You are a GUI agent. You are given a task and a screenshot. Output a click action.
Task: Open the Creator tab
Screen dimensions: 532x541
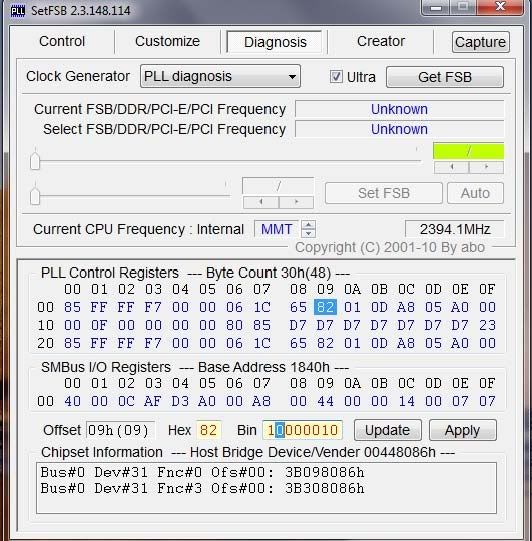click(x=381, y=41)
